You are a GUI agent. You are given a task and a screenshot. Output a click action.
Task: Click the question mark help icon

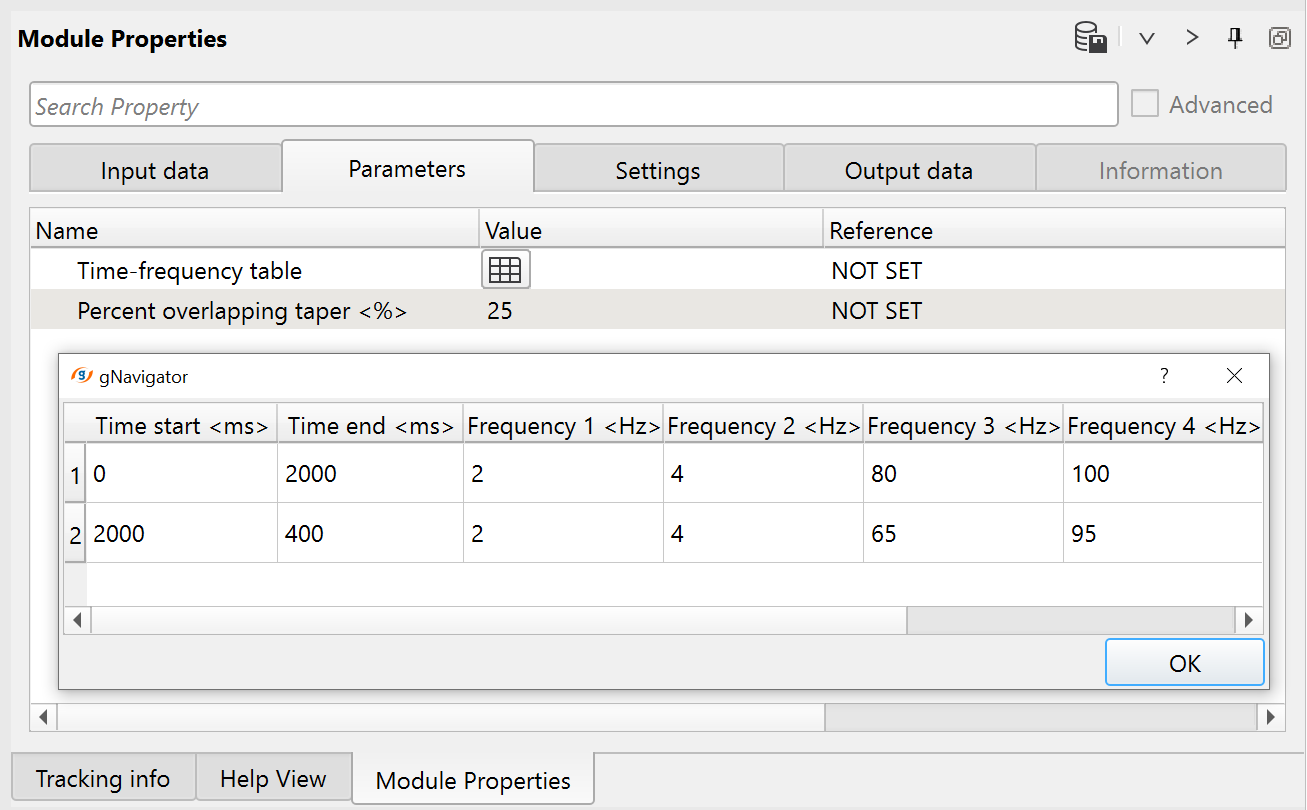point(1164,376)
